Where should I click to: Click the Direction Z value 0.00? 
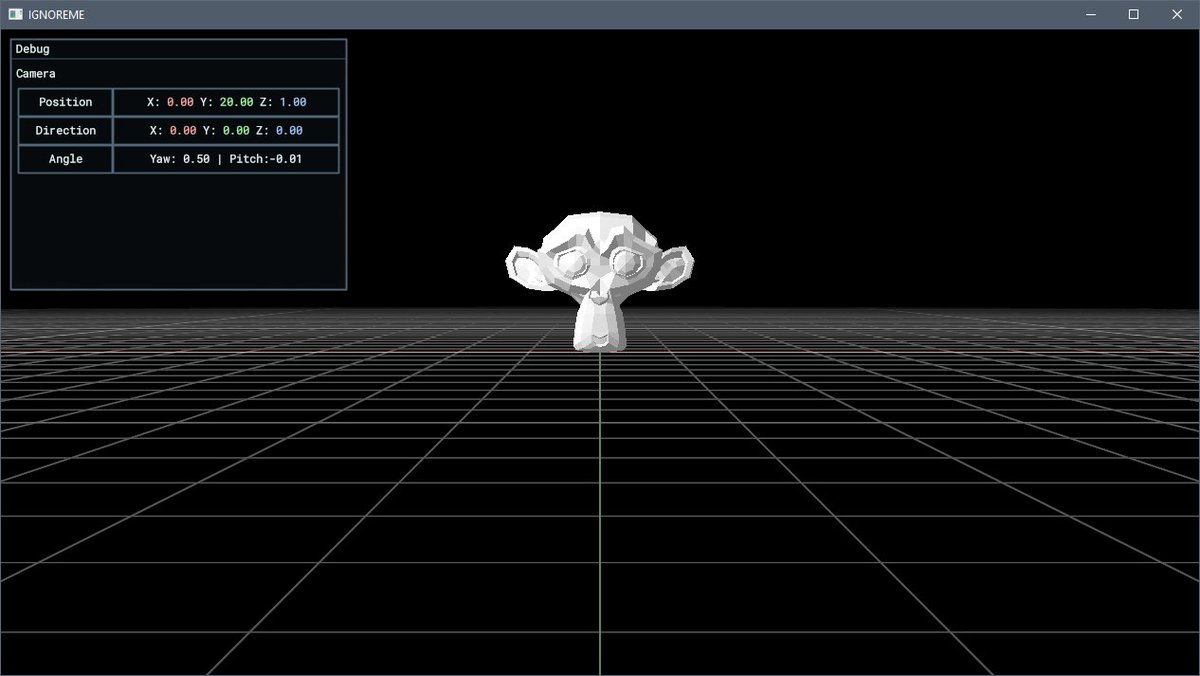(289, 131)
